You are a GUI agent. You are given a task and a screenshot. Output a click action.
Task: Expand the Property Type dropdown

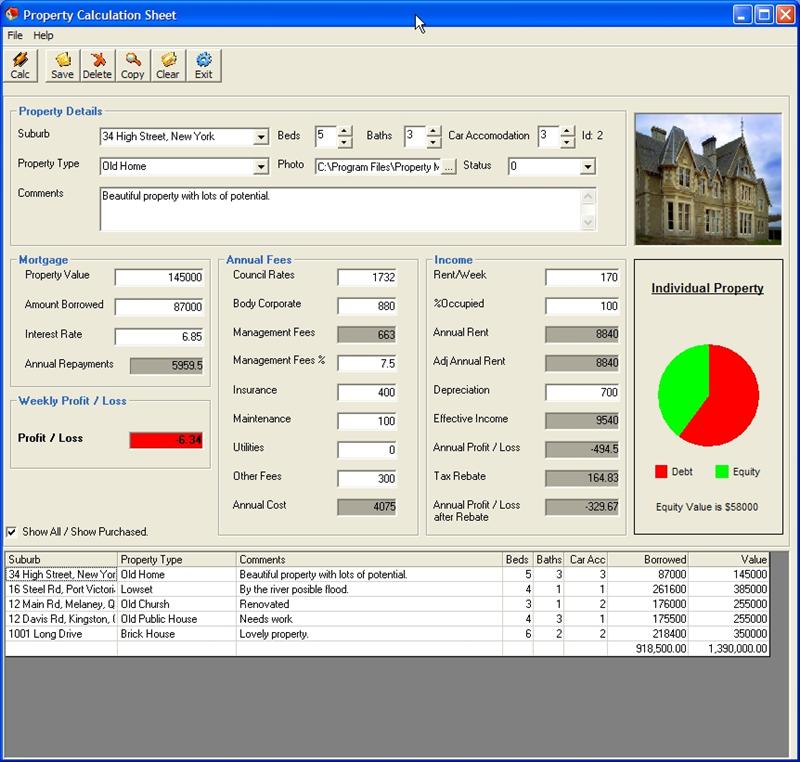coord(261,167)
